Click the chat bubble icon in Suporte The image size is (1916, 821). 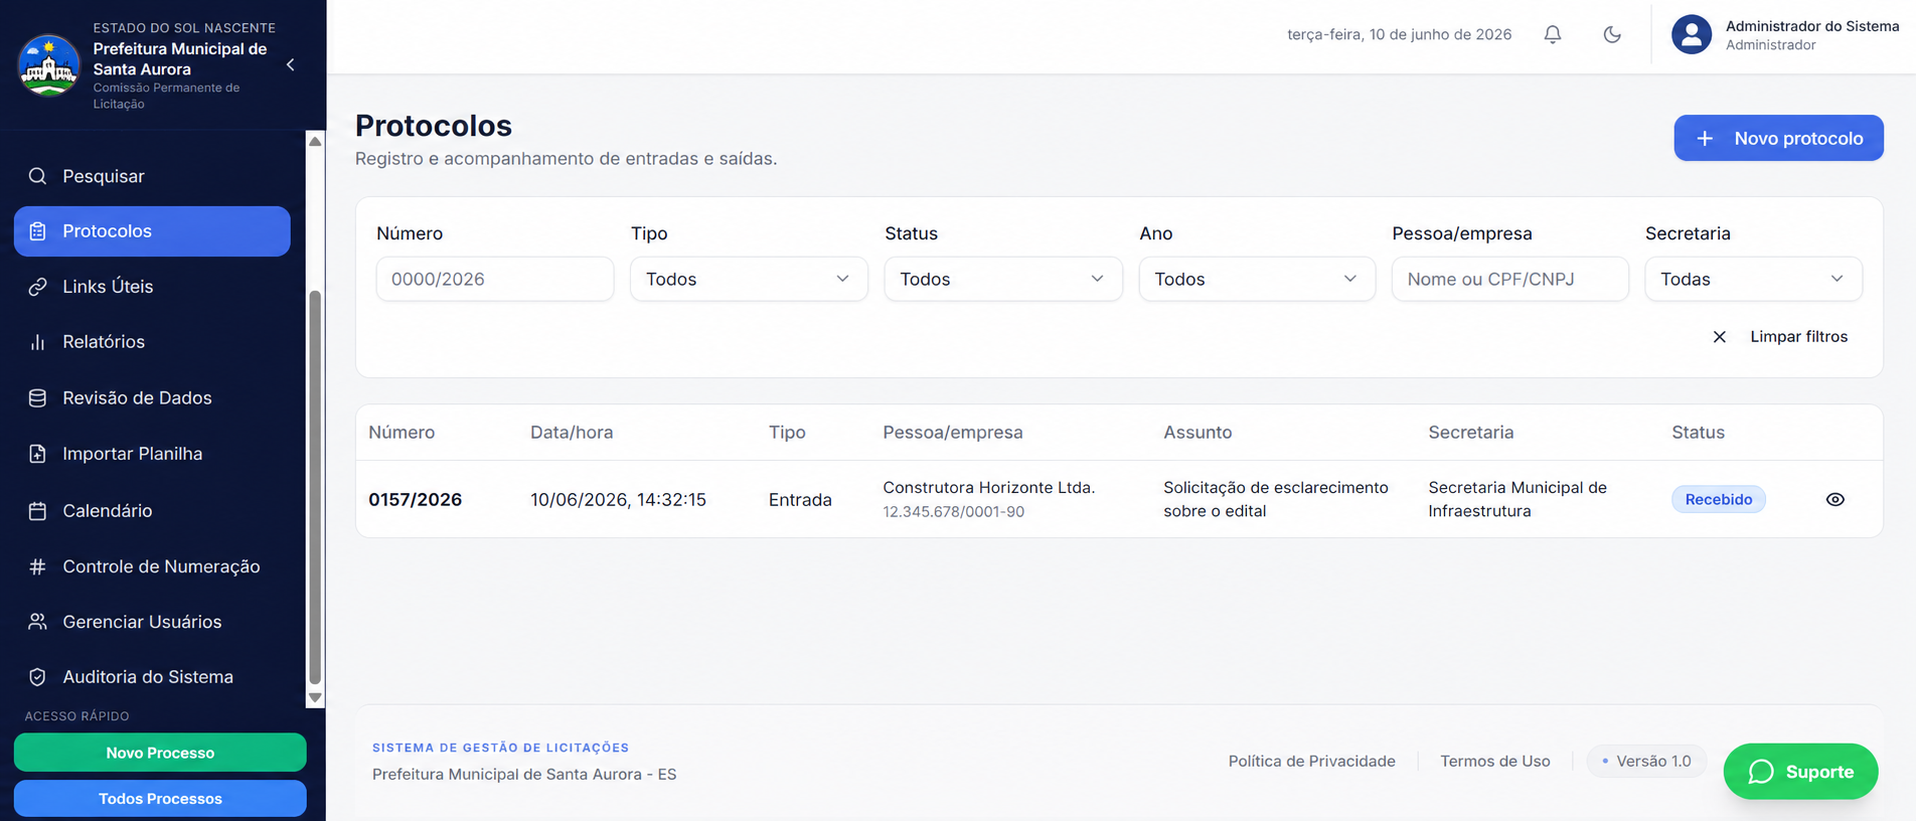pyautogui.click(x=1761, y=772)
